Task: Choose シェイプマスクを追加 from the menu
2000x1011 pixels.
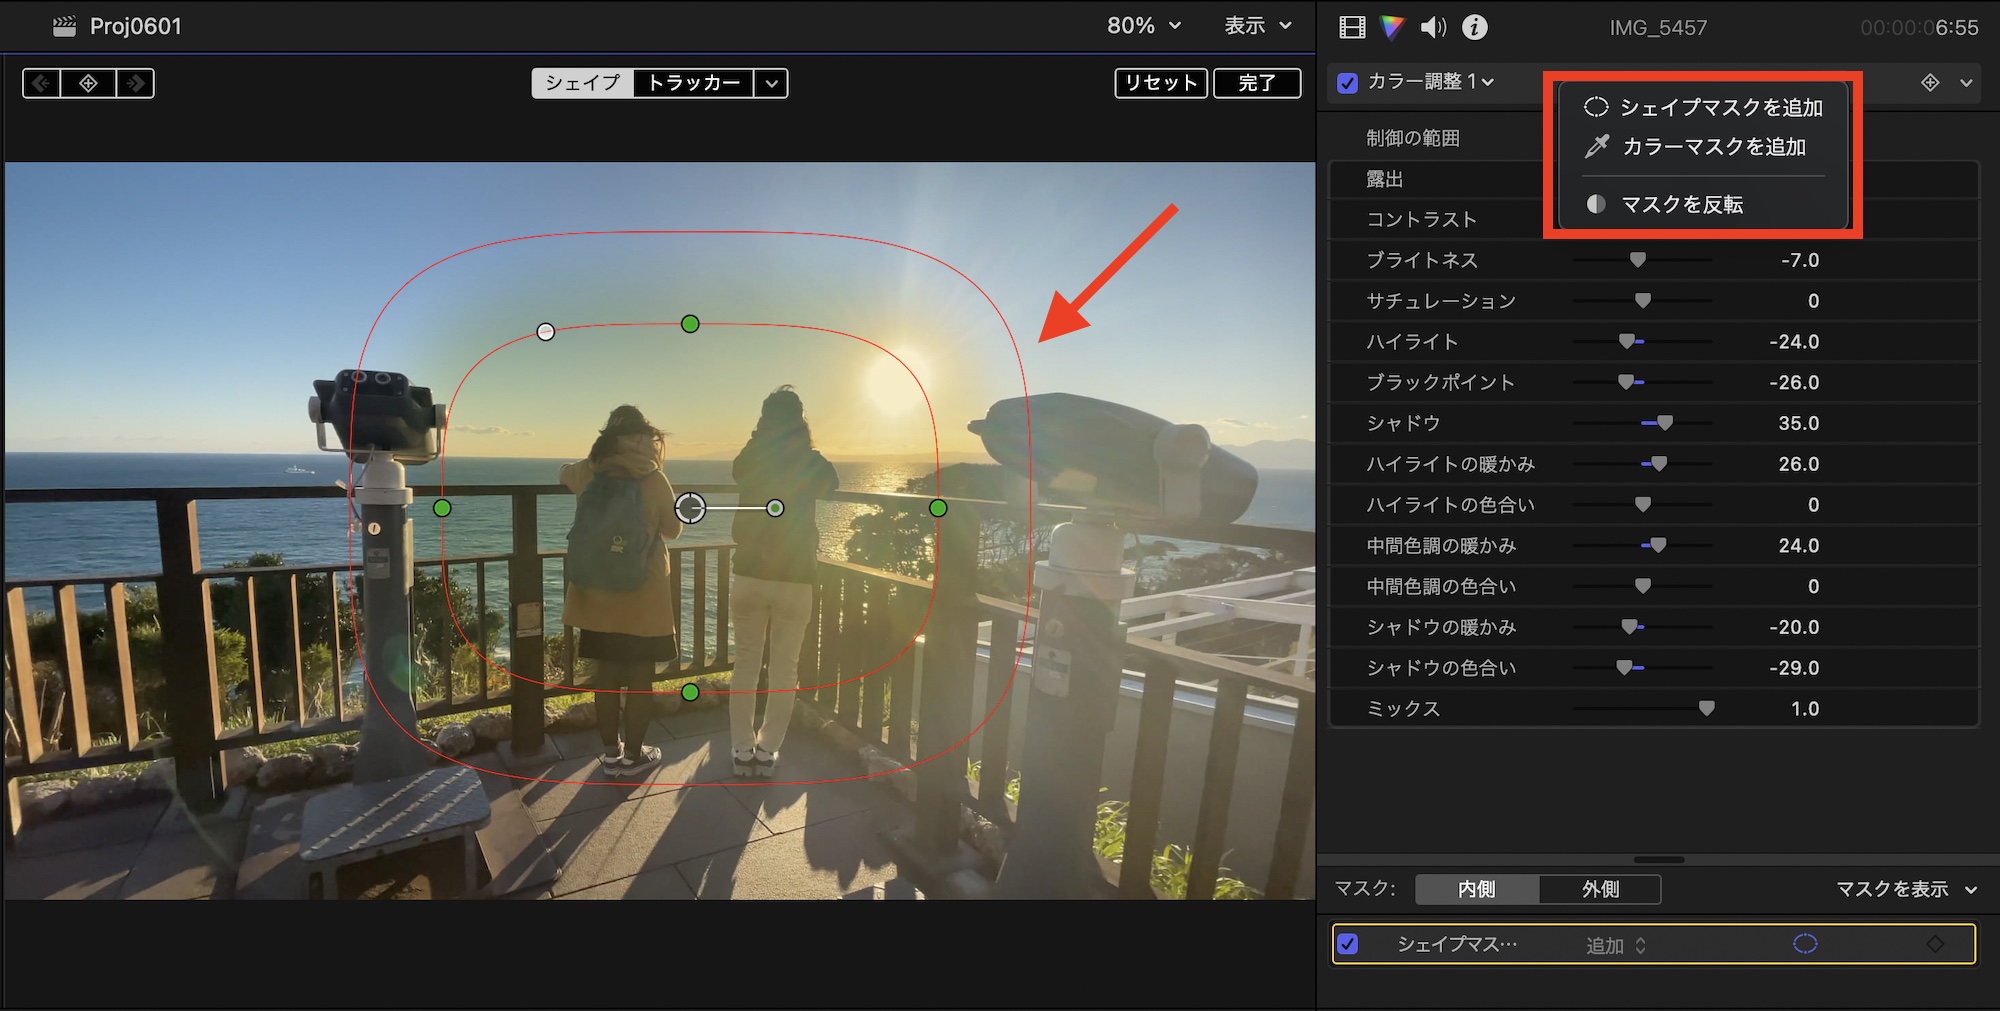Action: pos(1703,108)
